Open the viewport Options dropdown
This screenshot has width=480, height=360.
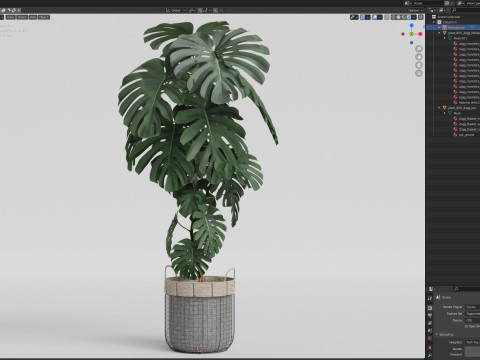pos(415,11)
